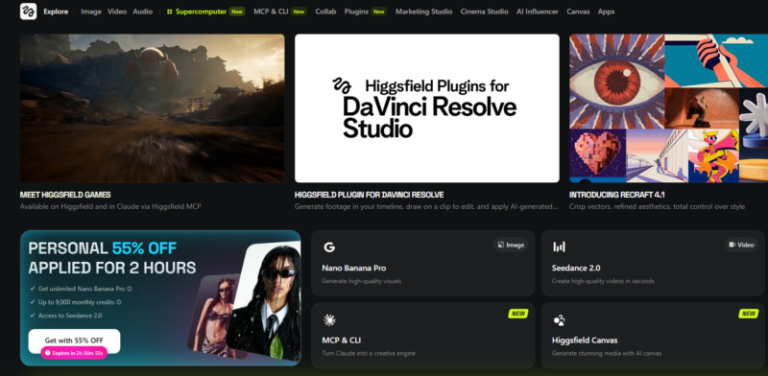Click the starburst icon on MCP & CLI card
Image resolution: width=768 pixels, height=376 pixels.
pos(329,320)
